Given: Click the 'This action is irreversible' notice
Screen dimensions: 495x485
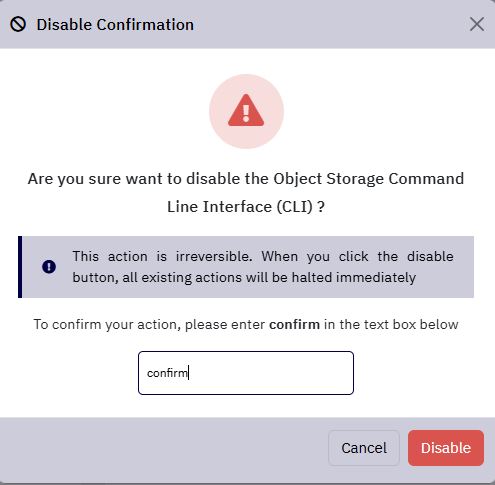Looking at the screenshot, I should 246,267.
